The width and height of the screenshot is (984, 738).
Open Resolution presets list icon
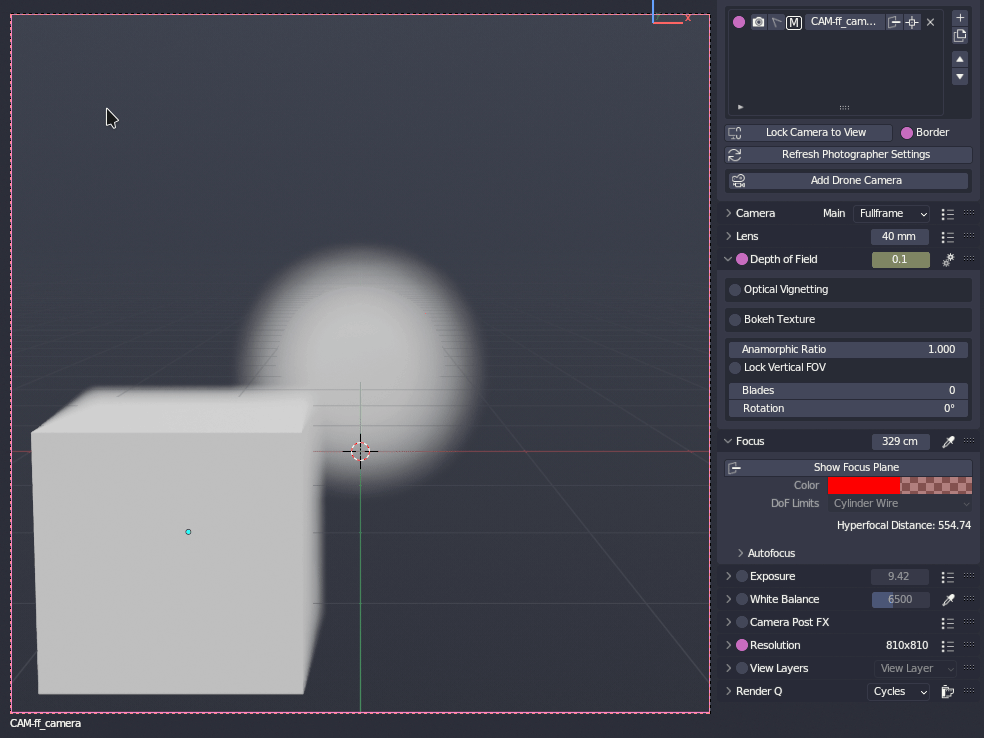(948, 646)
